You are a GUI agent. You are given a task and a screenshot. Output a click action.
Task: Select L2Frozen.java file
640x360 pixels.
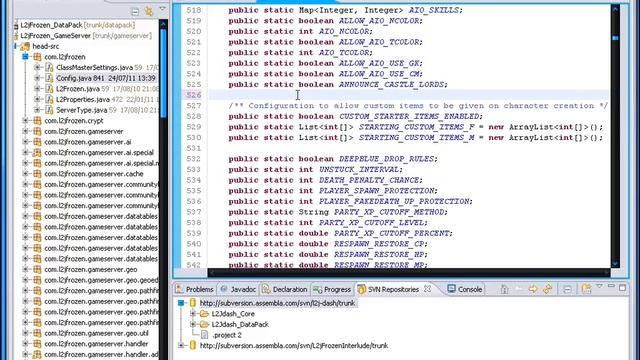coord(78,89)
